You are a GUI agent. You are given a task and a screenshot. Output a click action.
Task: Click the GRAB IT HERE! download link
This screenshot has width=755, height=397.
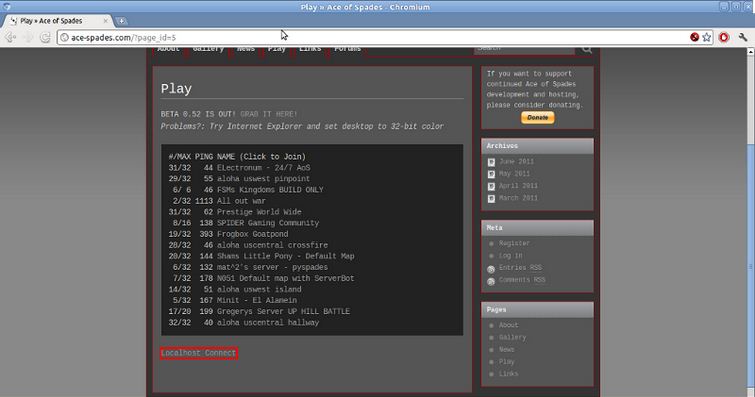point(269,114)
